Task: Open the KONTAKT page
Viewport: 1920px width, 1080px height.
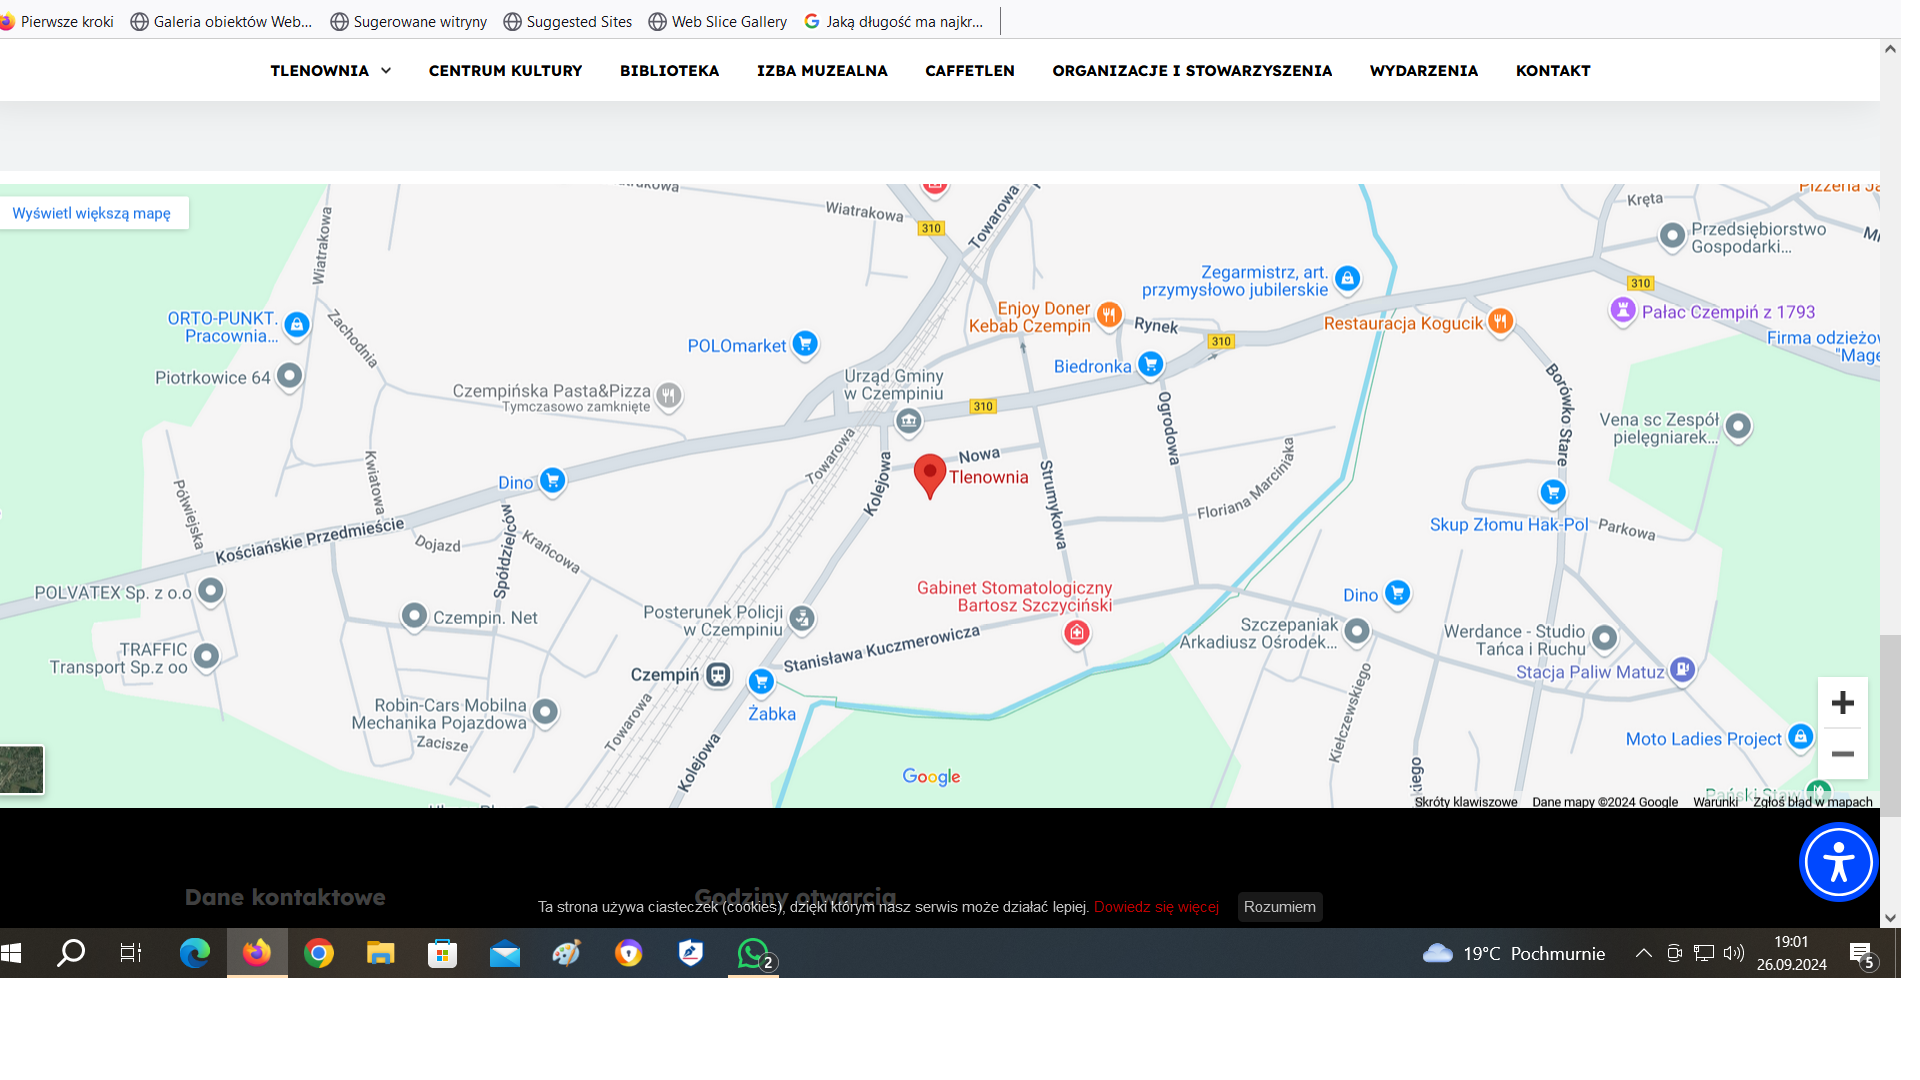Action: [1552, 70]
